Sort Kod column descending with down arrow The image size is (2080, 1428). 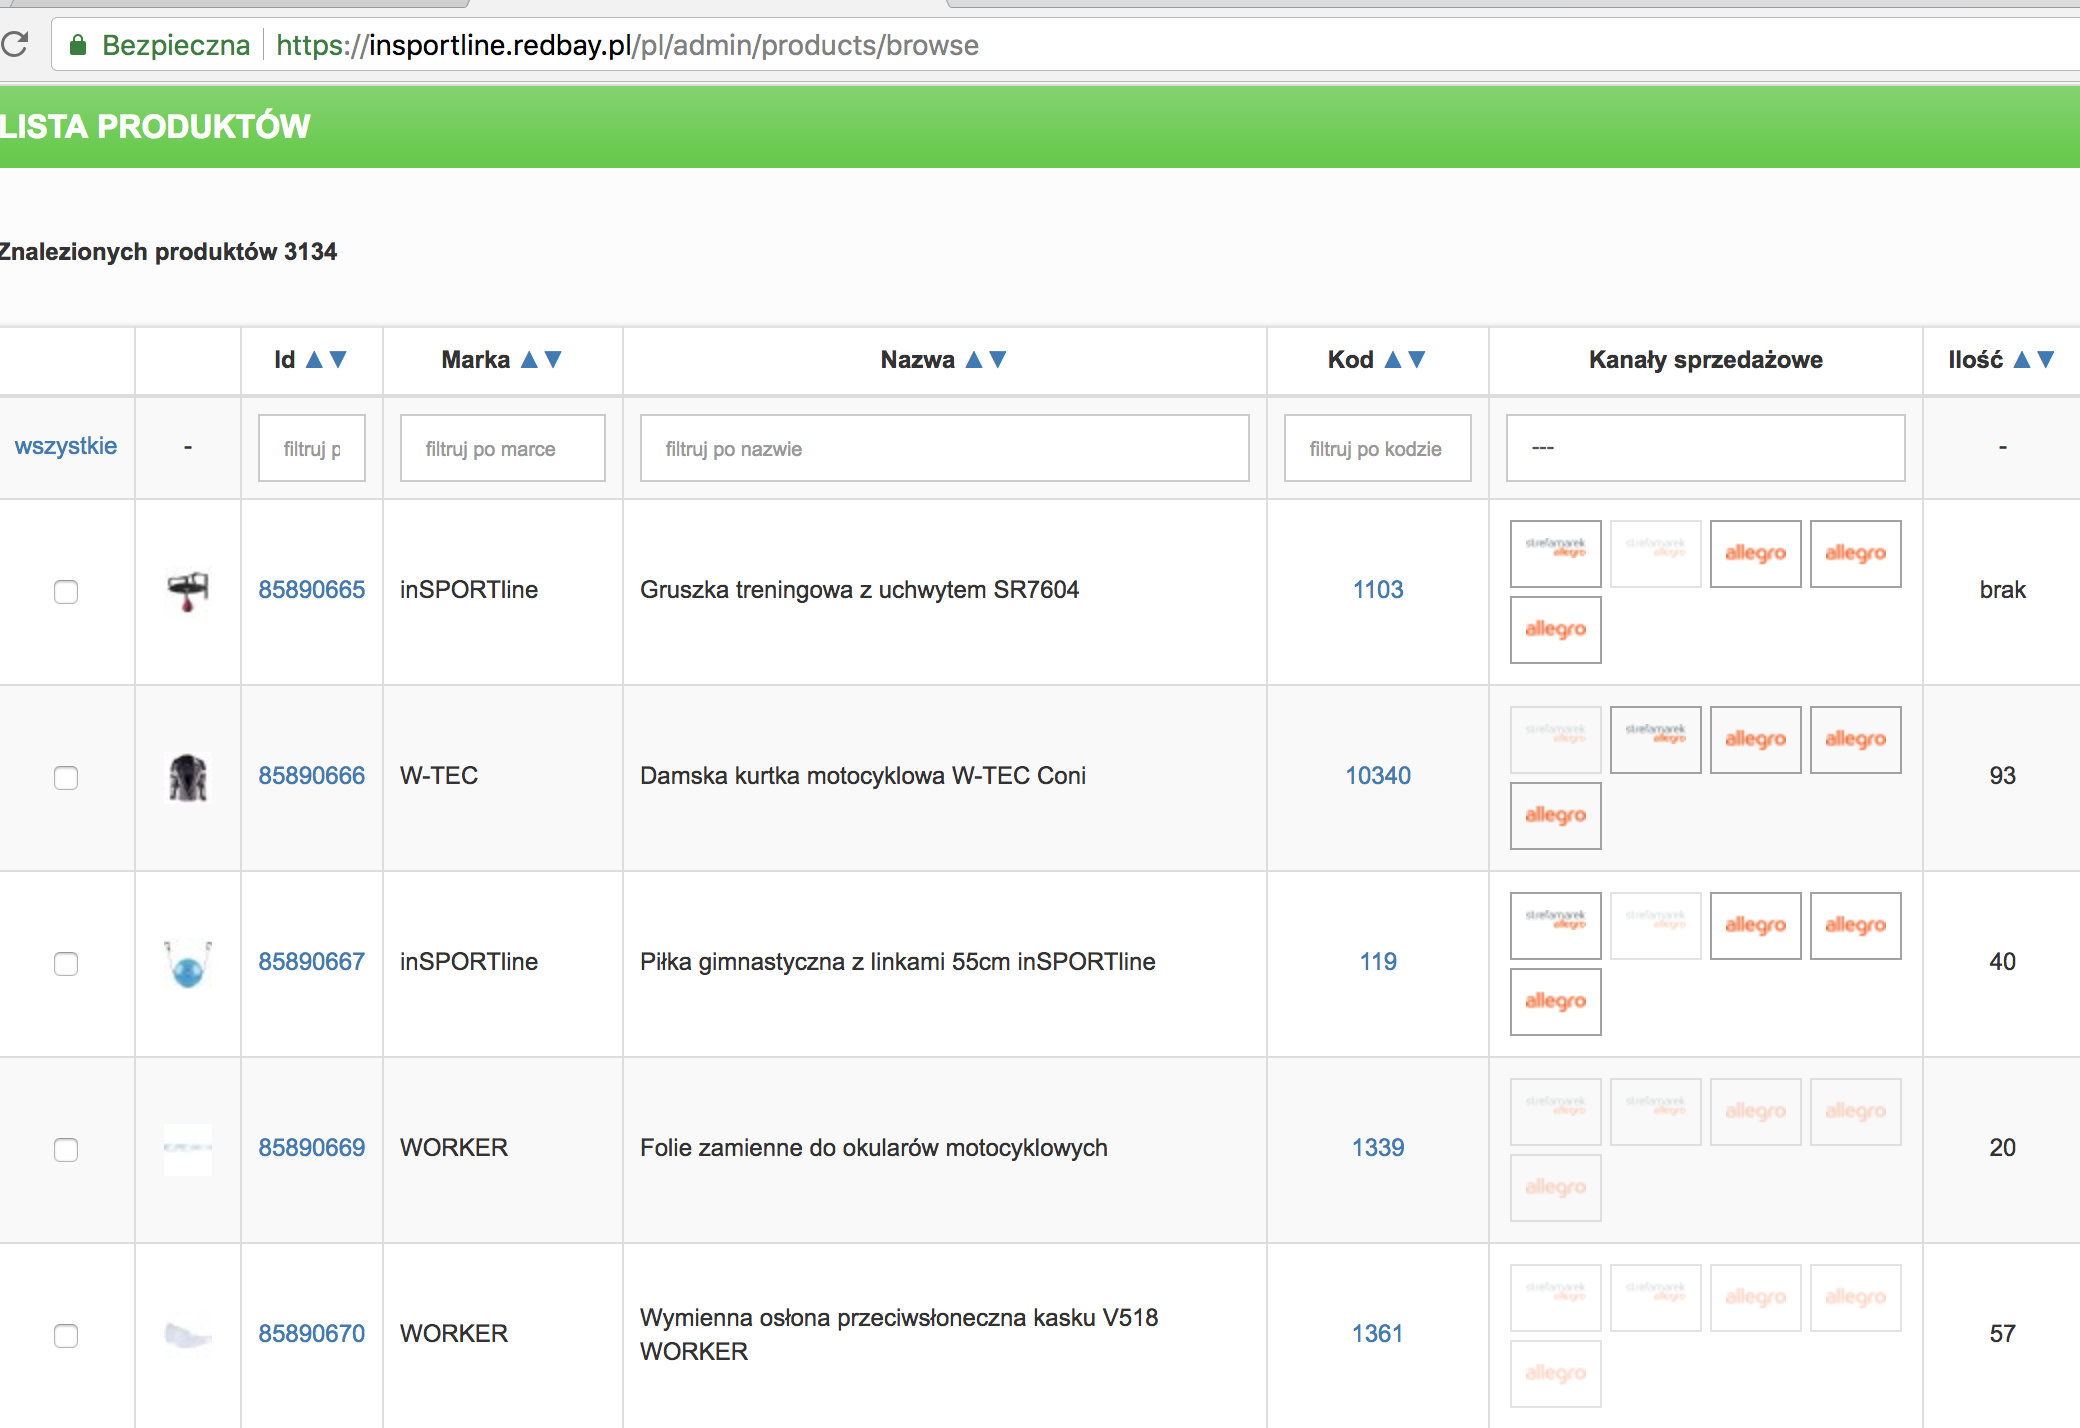[x=1416, y=360]
